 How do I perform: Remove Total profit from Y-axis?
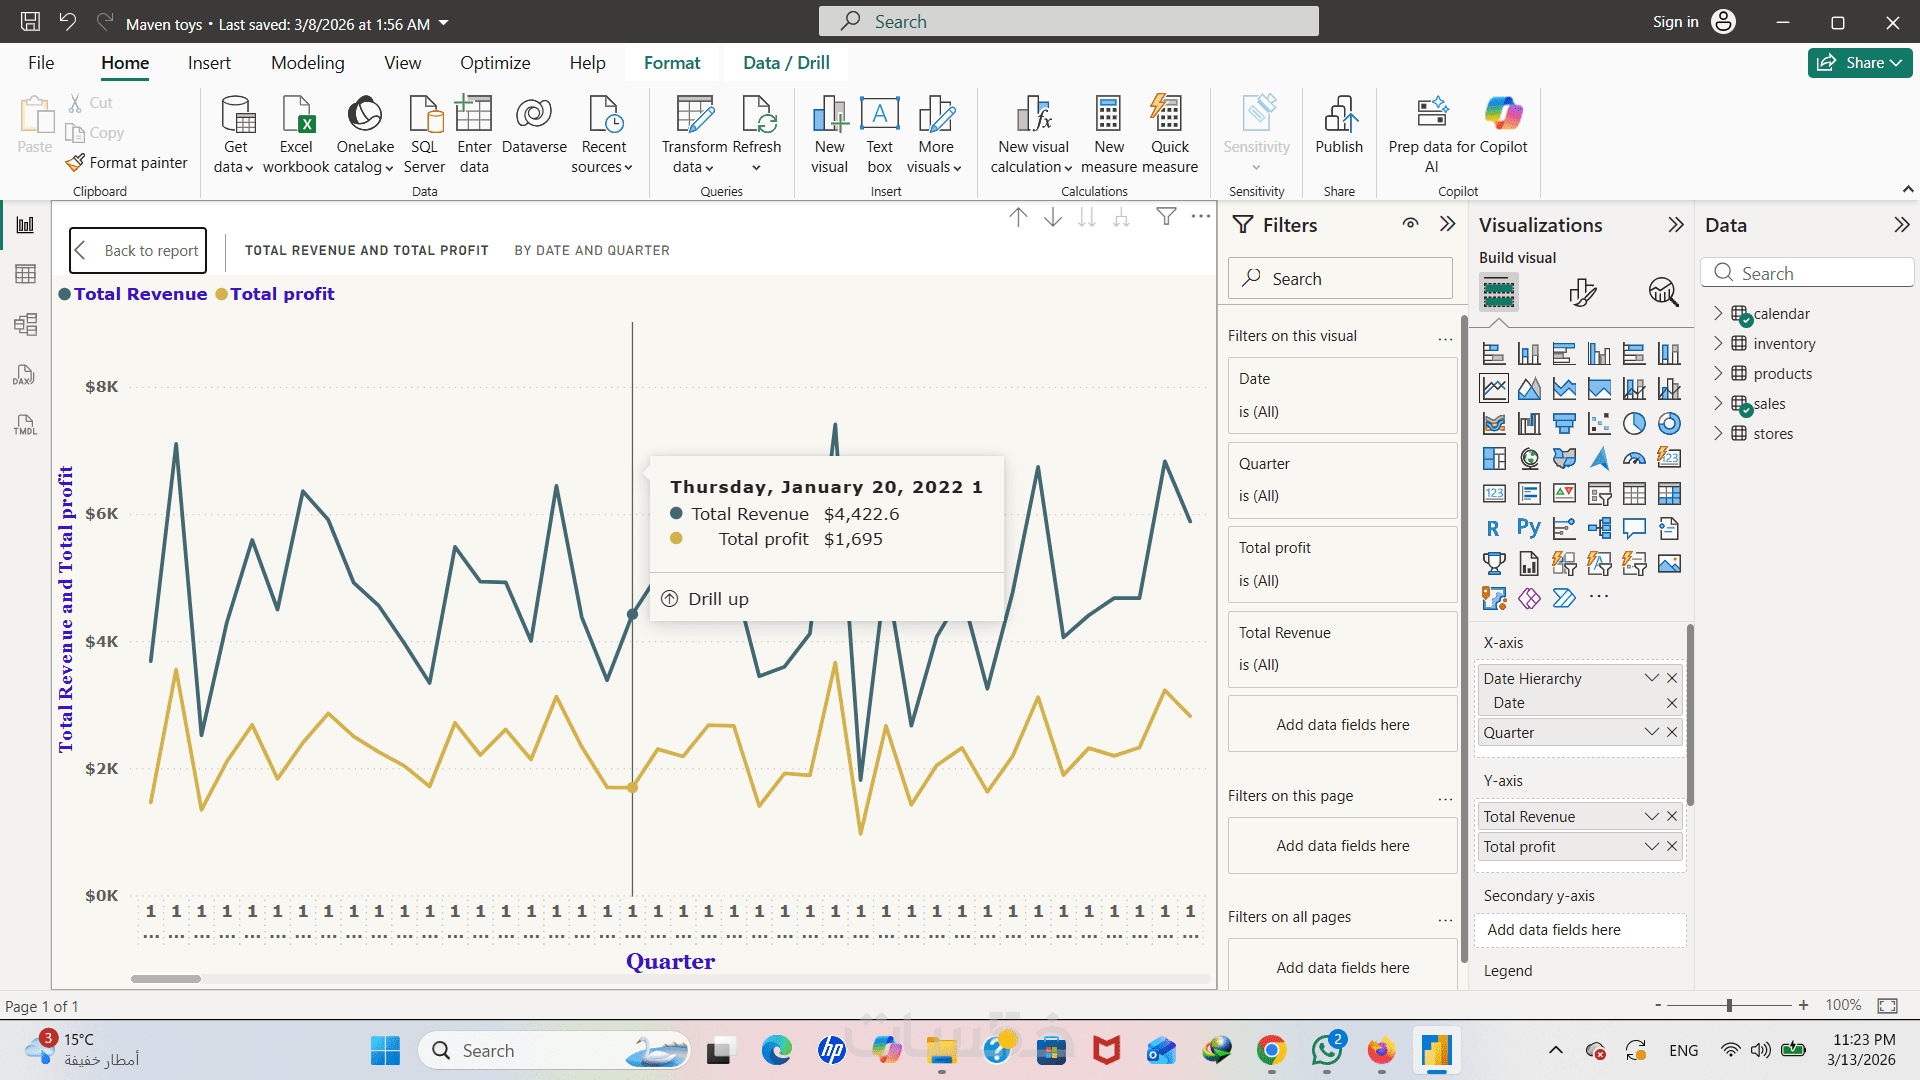pos(1672,847)
